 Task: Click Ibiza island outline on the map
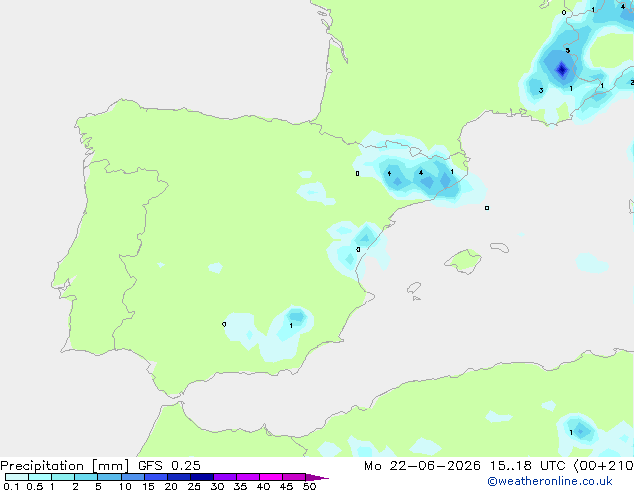click(414, 288)
